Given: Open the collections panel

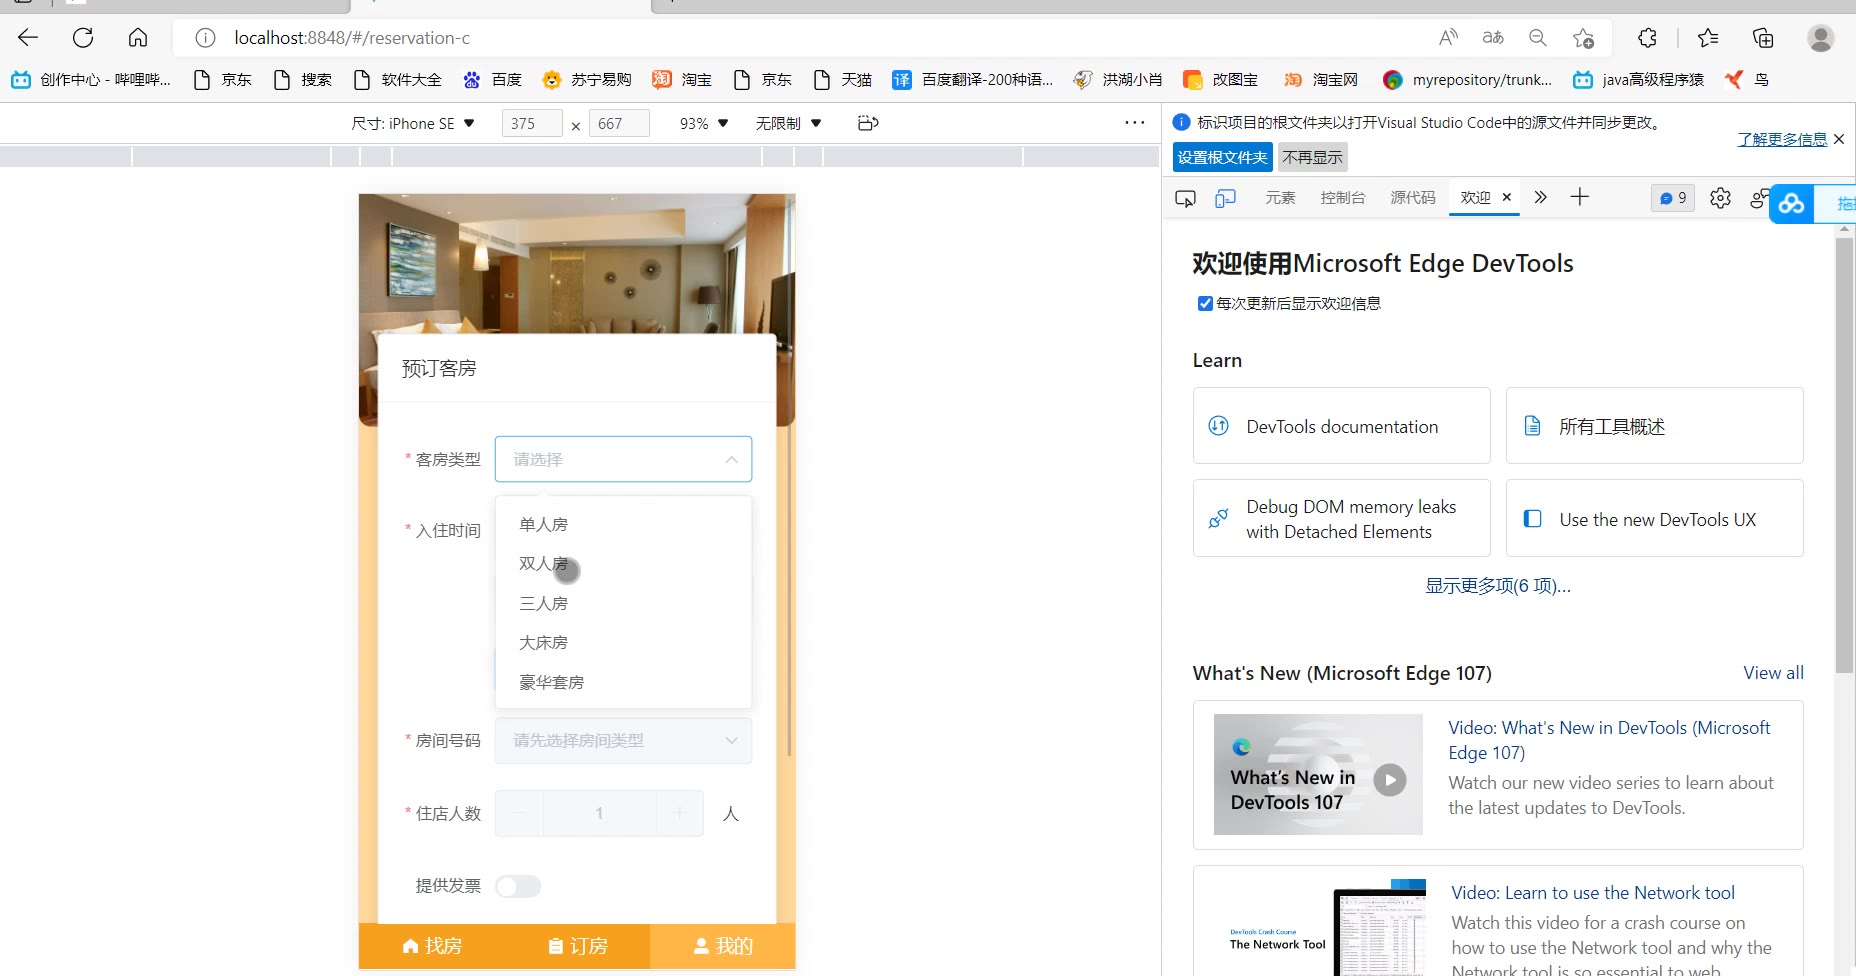Looking at the screenshot, I should point(1763,38).
